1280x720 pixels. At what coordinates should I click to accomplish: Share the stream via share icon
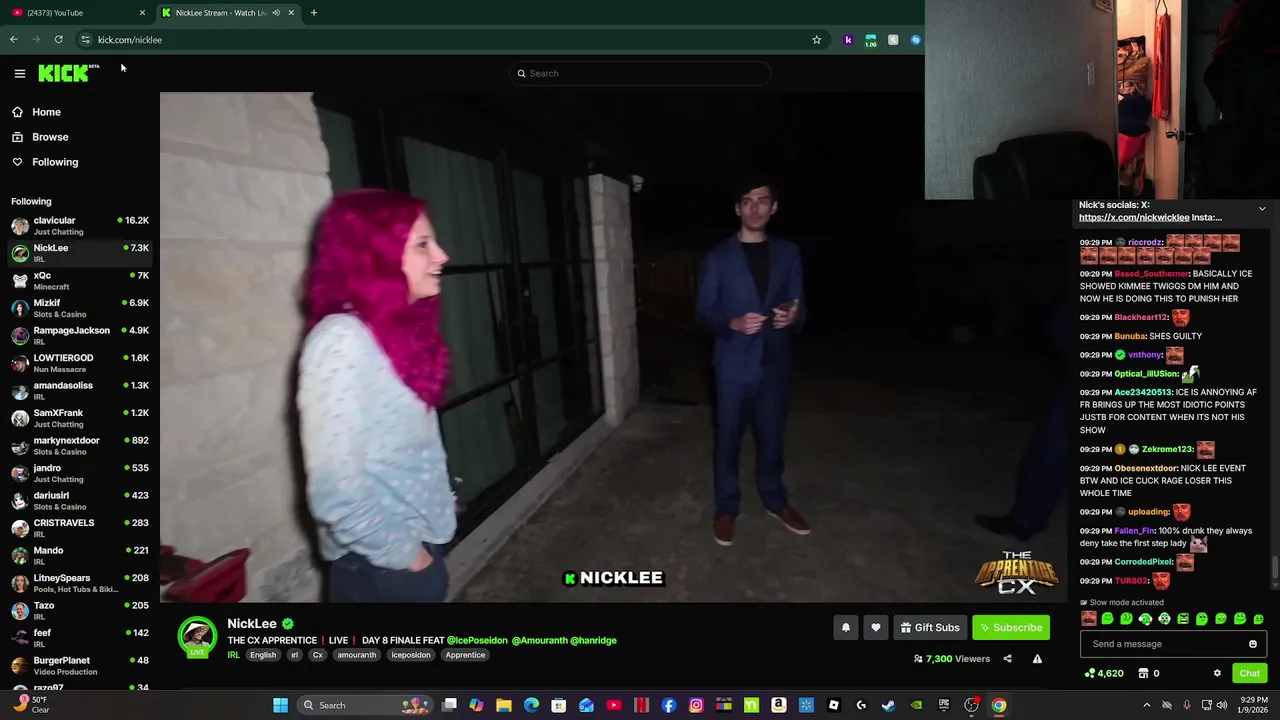pyautogui.click(x=1007, y=659)
